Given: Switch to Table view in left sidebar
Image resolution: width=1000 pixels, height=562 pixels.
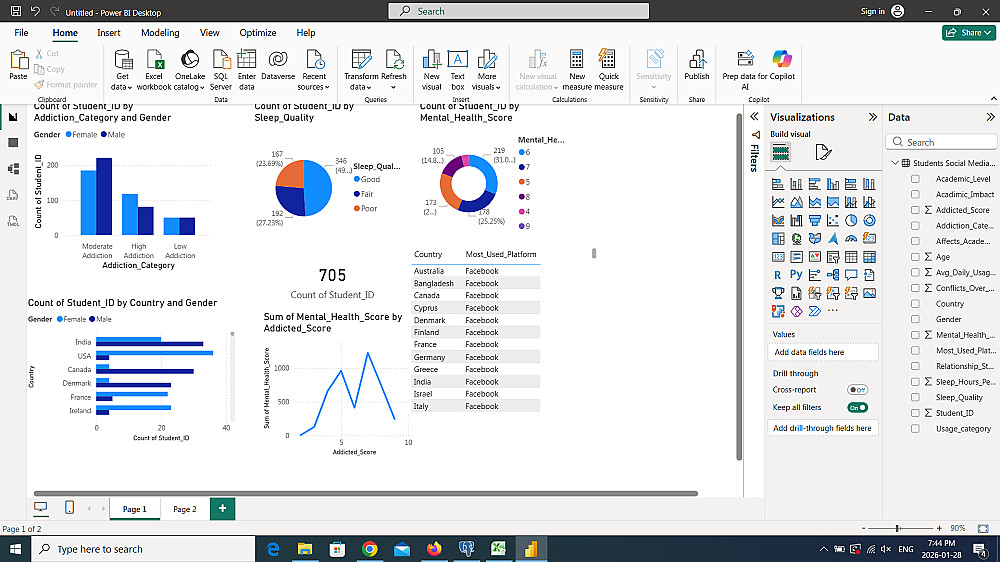Looking at the screenshot, I should pyautogui.click(x=13, y=143).
